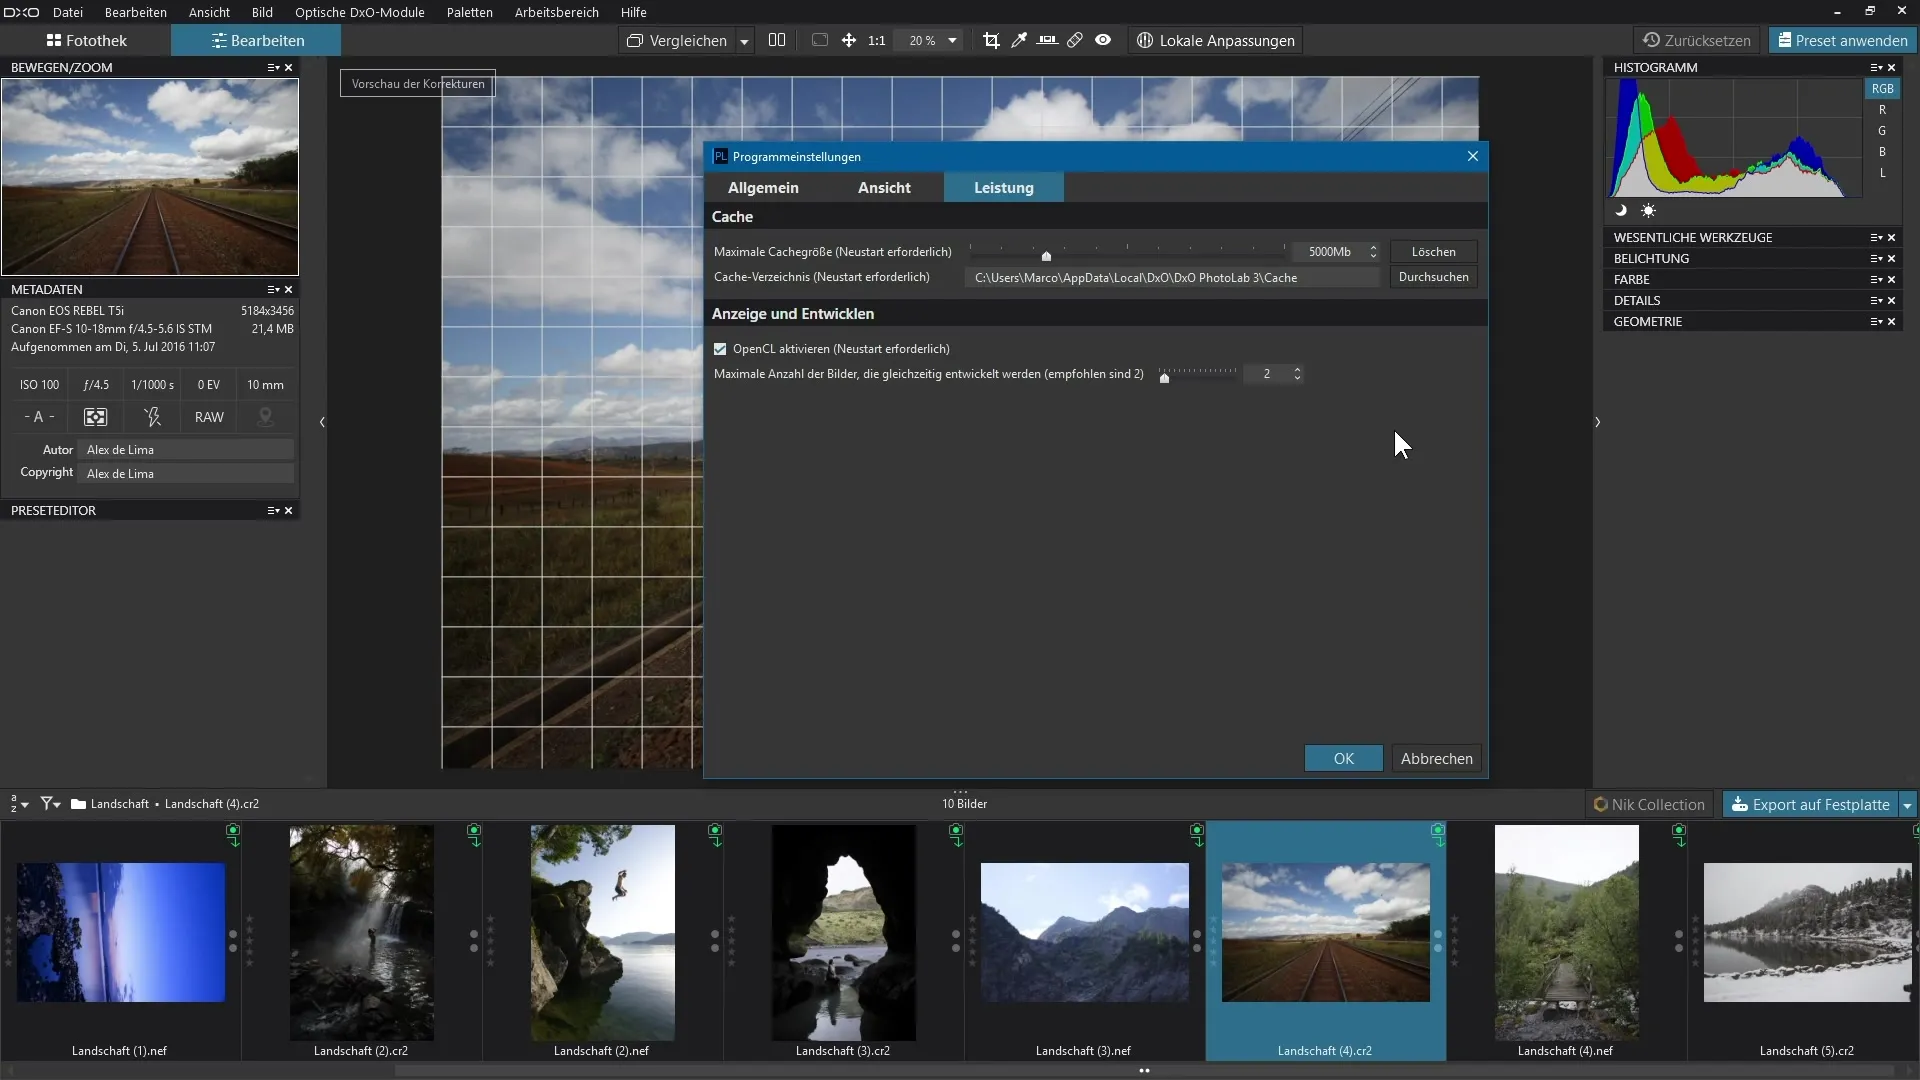
Task: Open sort order icon in browser
Action: click(x=19, y=804)
